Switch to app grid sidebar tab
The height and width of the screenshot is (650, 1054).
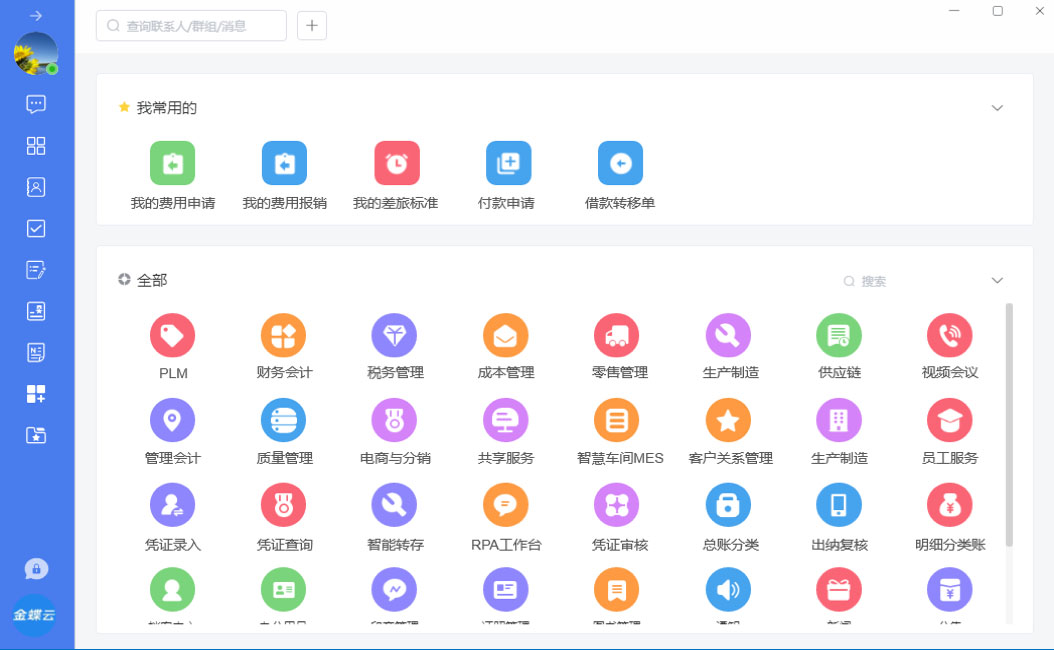click(36, 146)
